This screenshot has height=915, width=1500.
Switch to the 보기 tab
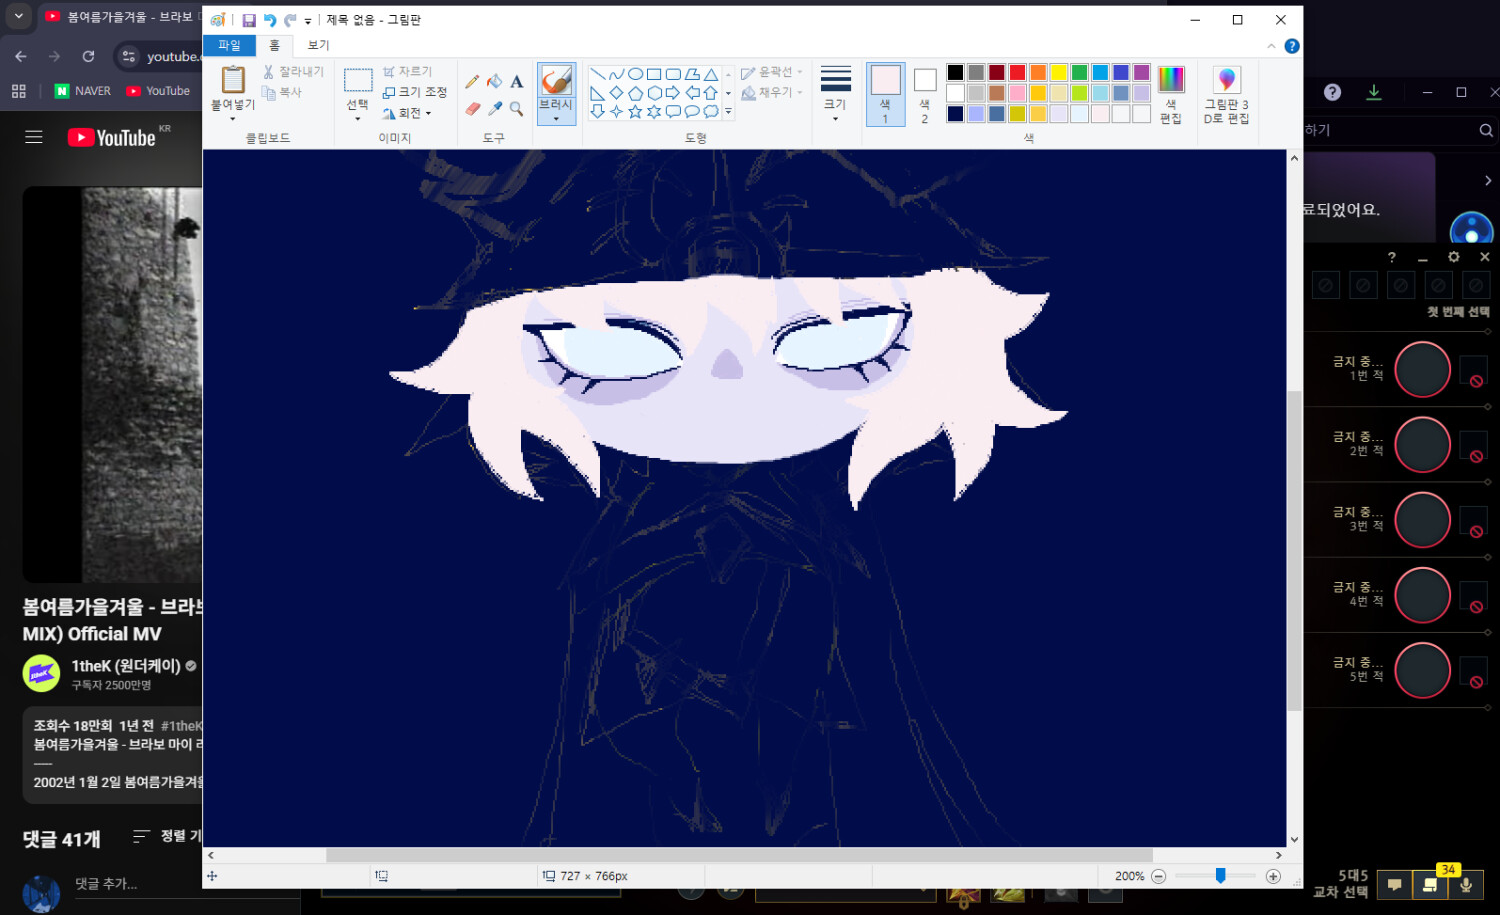click(317, 45)
